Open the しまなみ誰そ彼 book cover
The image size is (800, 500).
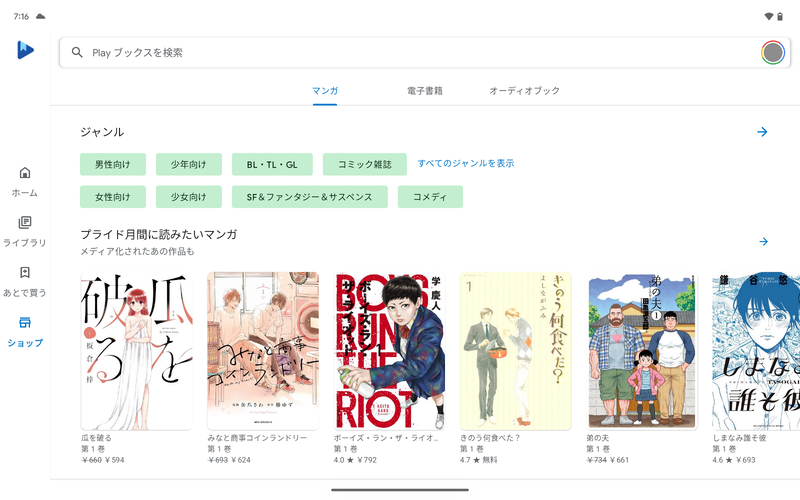756,351
